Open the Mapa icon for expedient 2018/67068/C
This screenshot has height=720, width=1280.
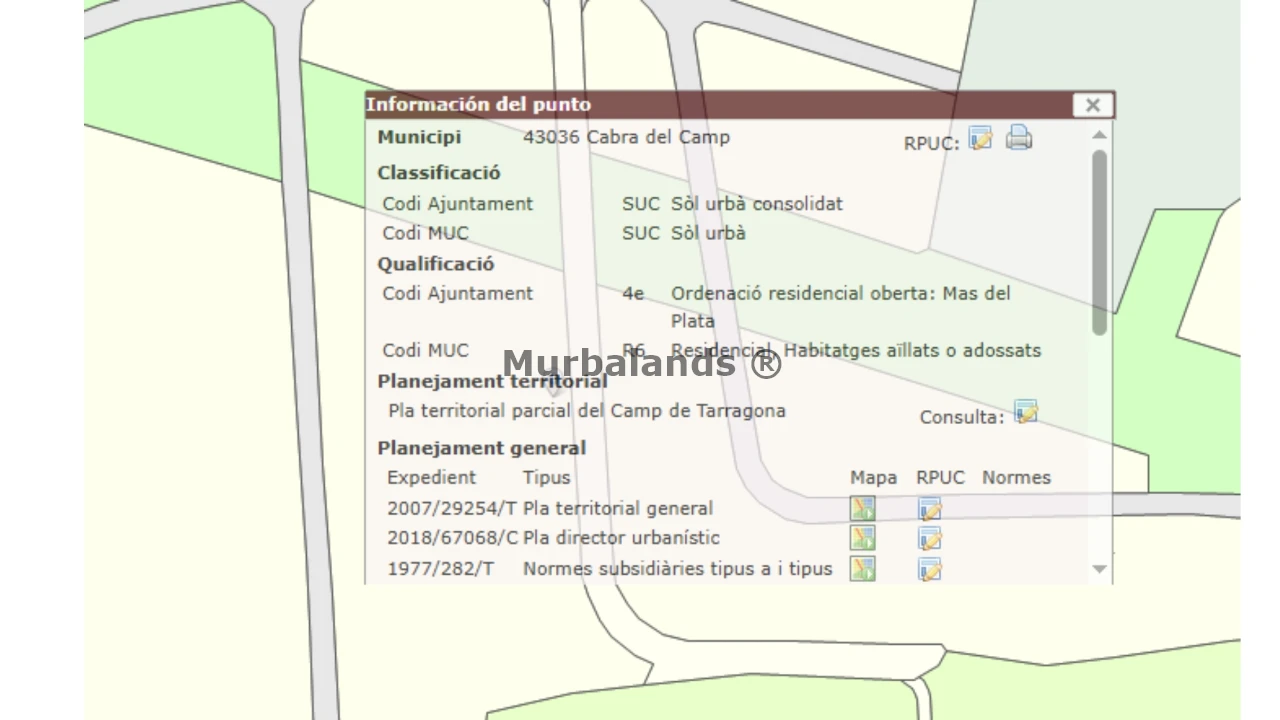click(862, 539)
